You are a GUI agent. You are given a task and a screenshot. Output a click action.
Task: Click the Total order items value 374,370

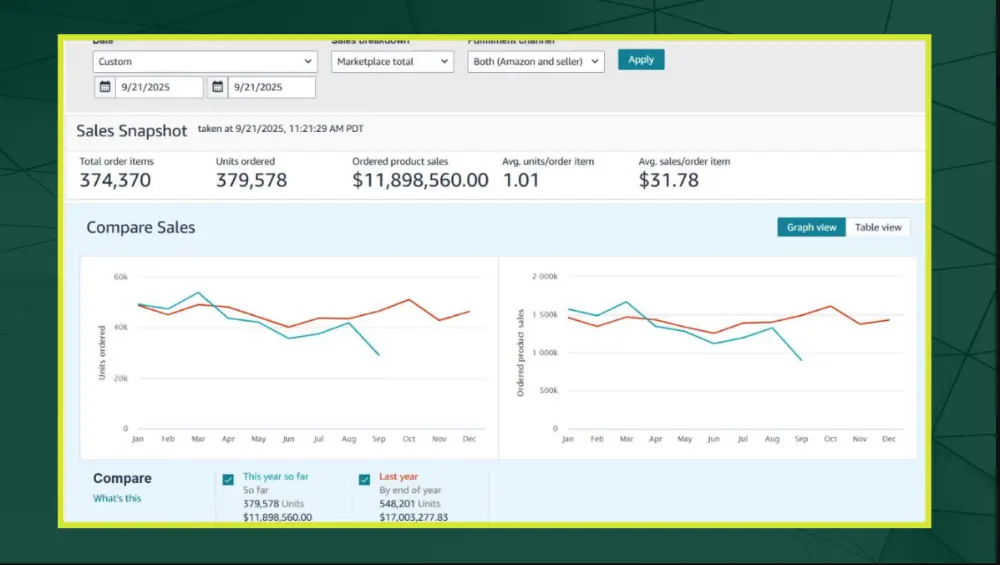[x=115, y=180]
